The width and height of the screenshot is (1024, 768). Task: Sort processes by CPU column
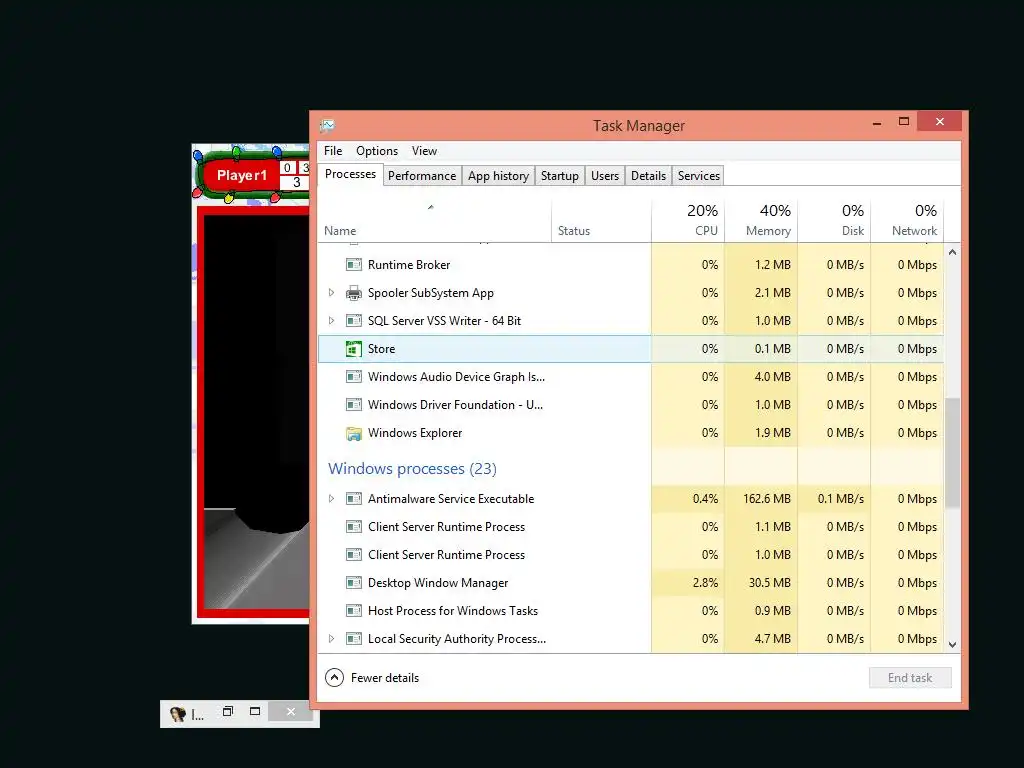pyautogui.click(x=688, y=221)
